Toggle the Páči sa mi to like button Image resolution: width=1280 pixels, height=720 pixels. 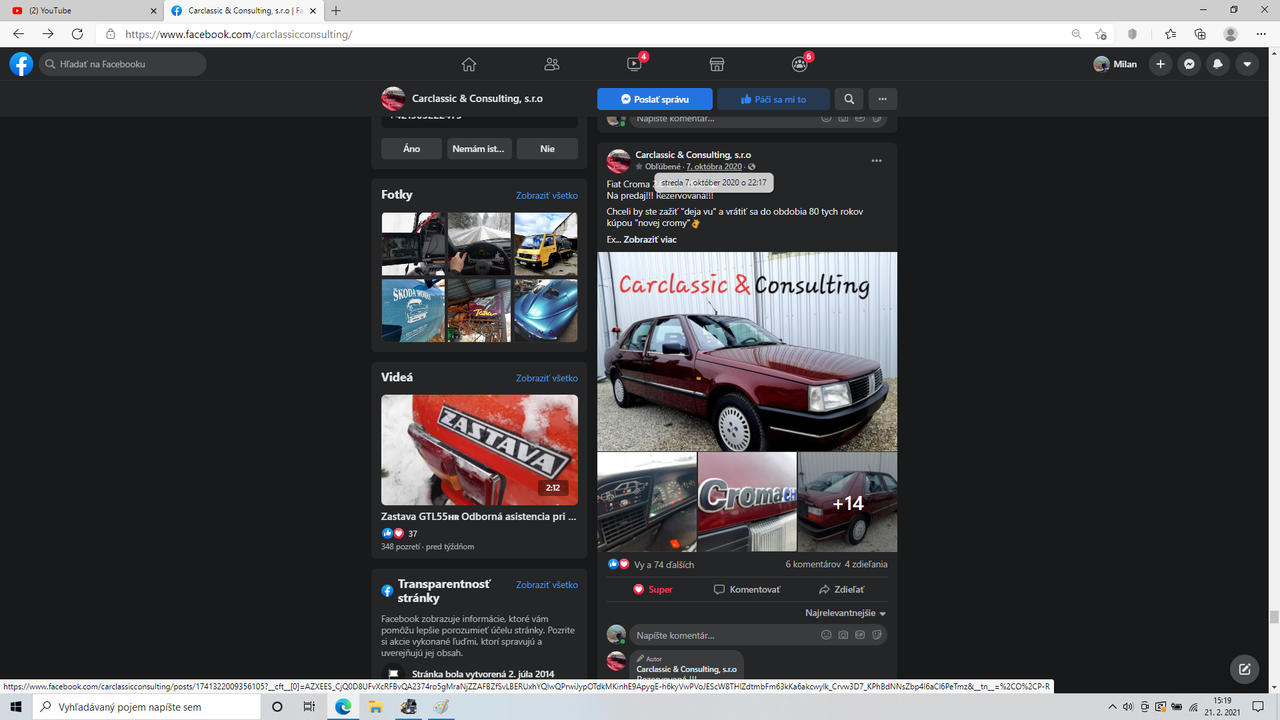(x=774, y=99)
